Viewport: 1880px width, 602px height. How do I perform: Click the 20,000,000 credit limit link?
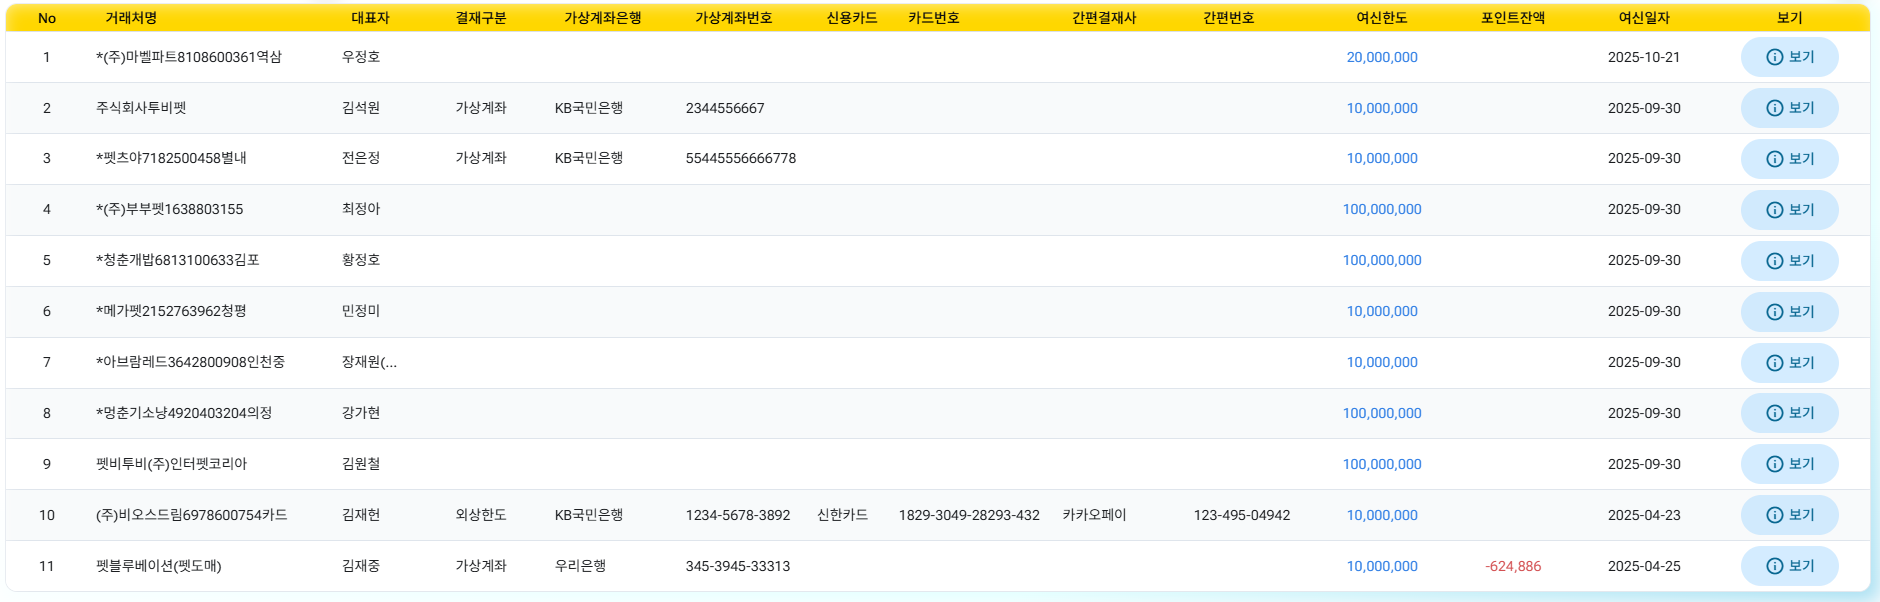1381,57
